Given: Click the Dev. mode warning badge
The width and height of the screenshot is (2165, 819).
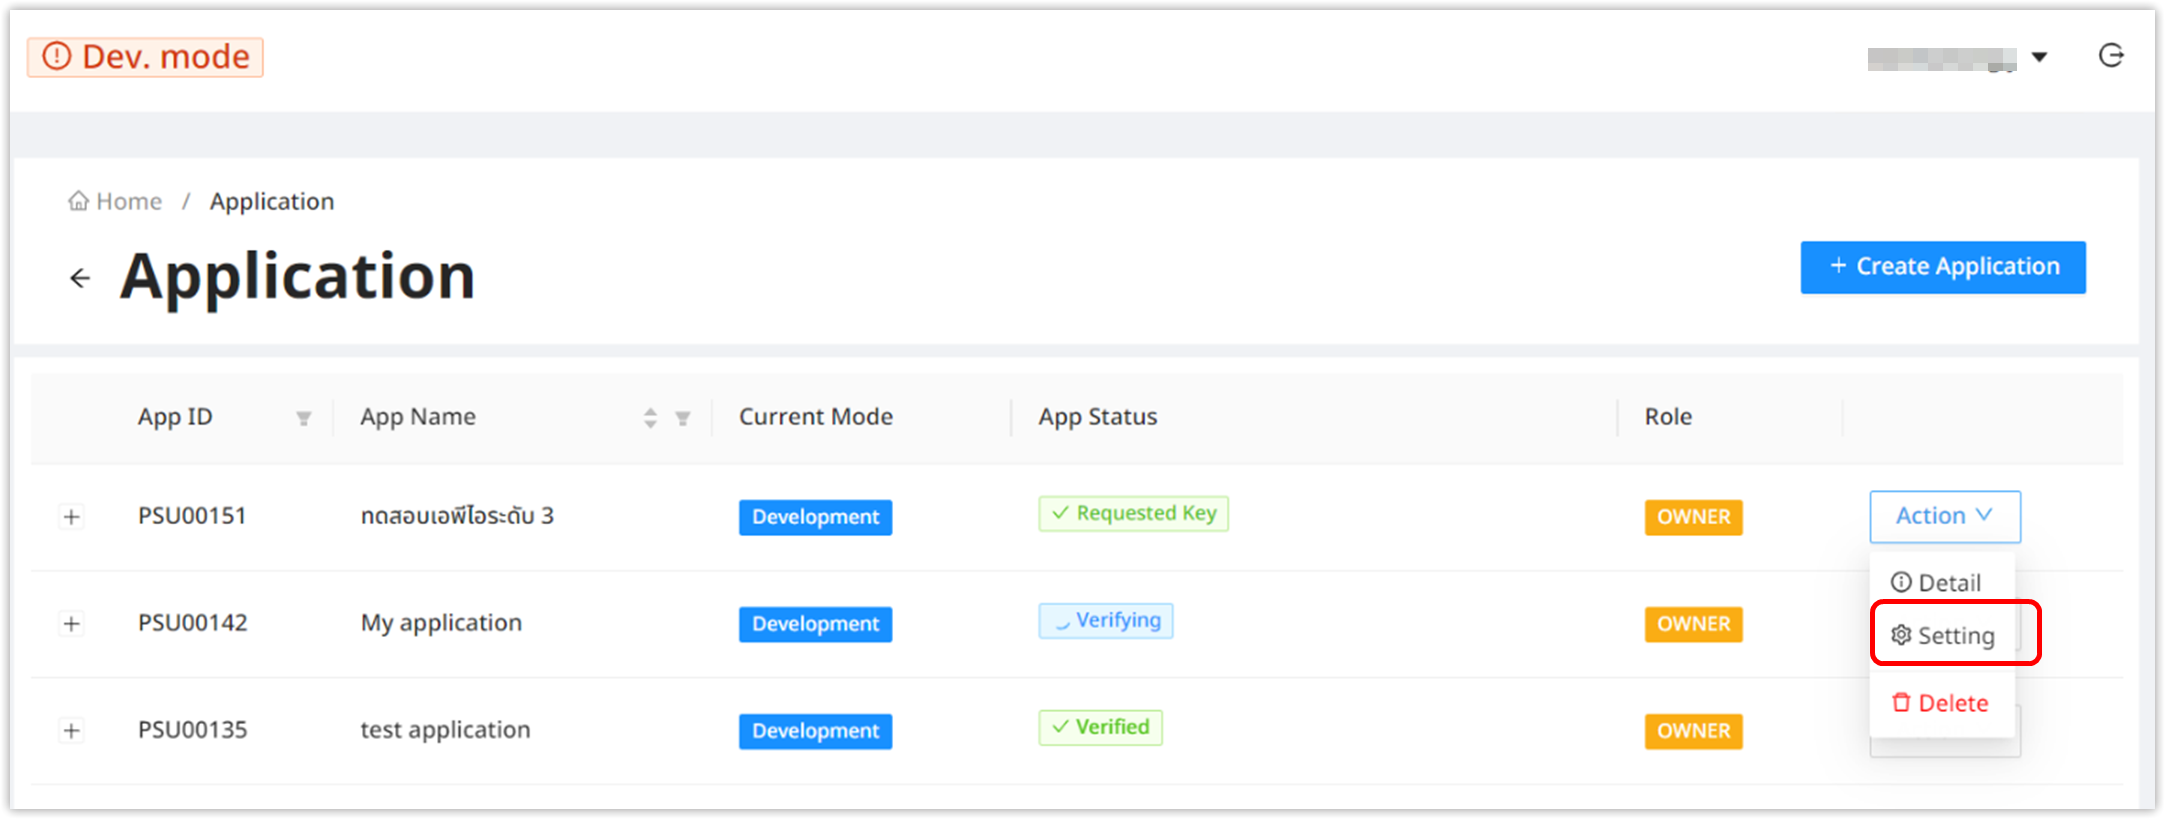Looking at the screenshot, I should pyautogui.click(x=146, y=57).
